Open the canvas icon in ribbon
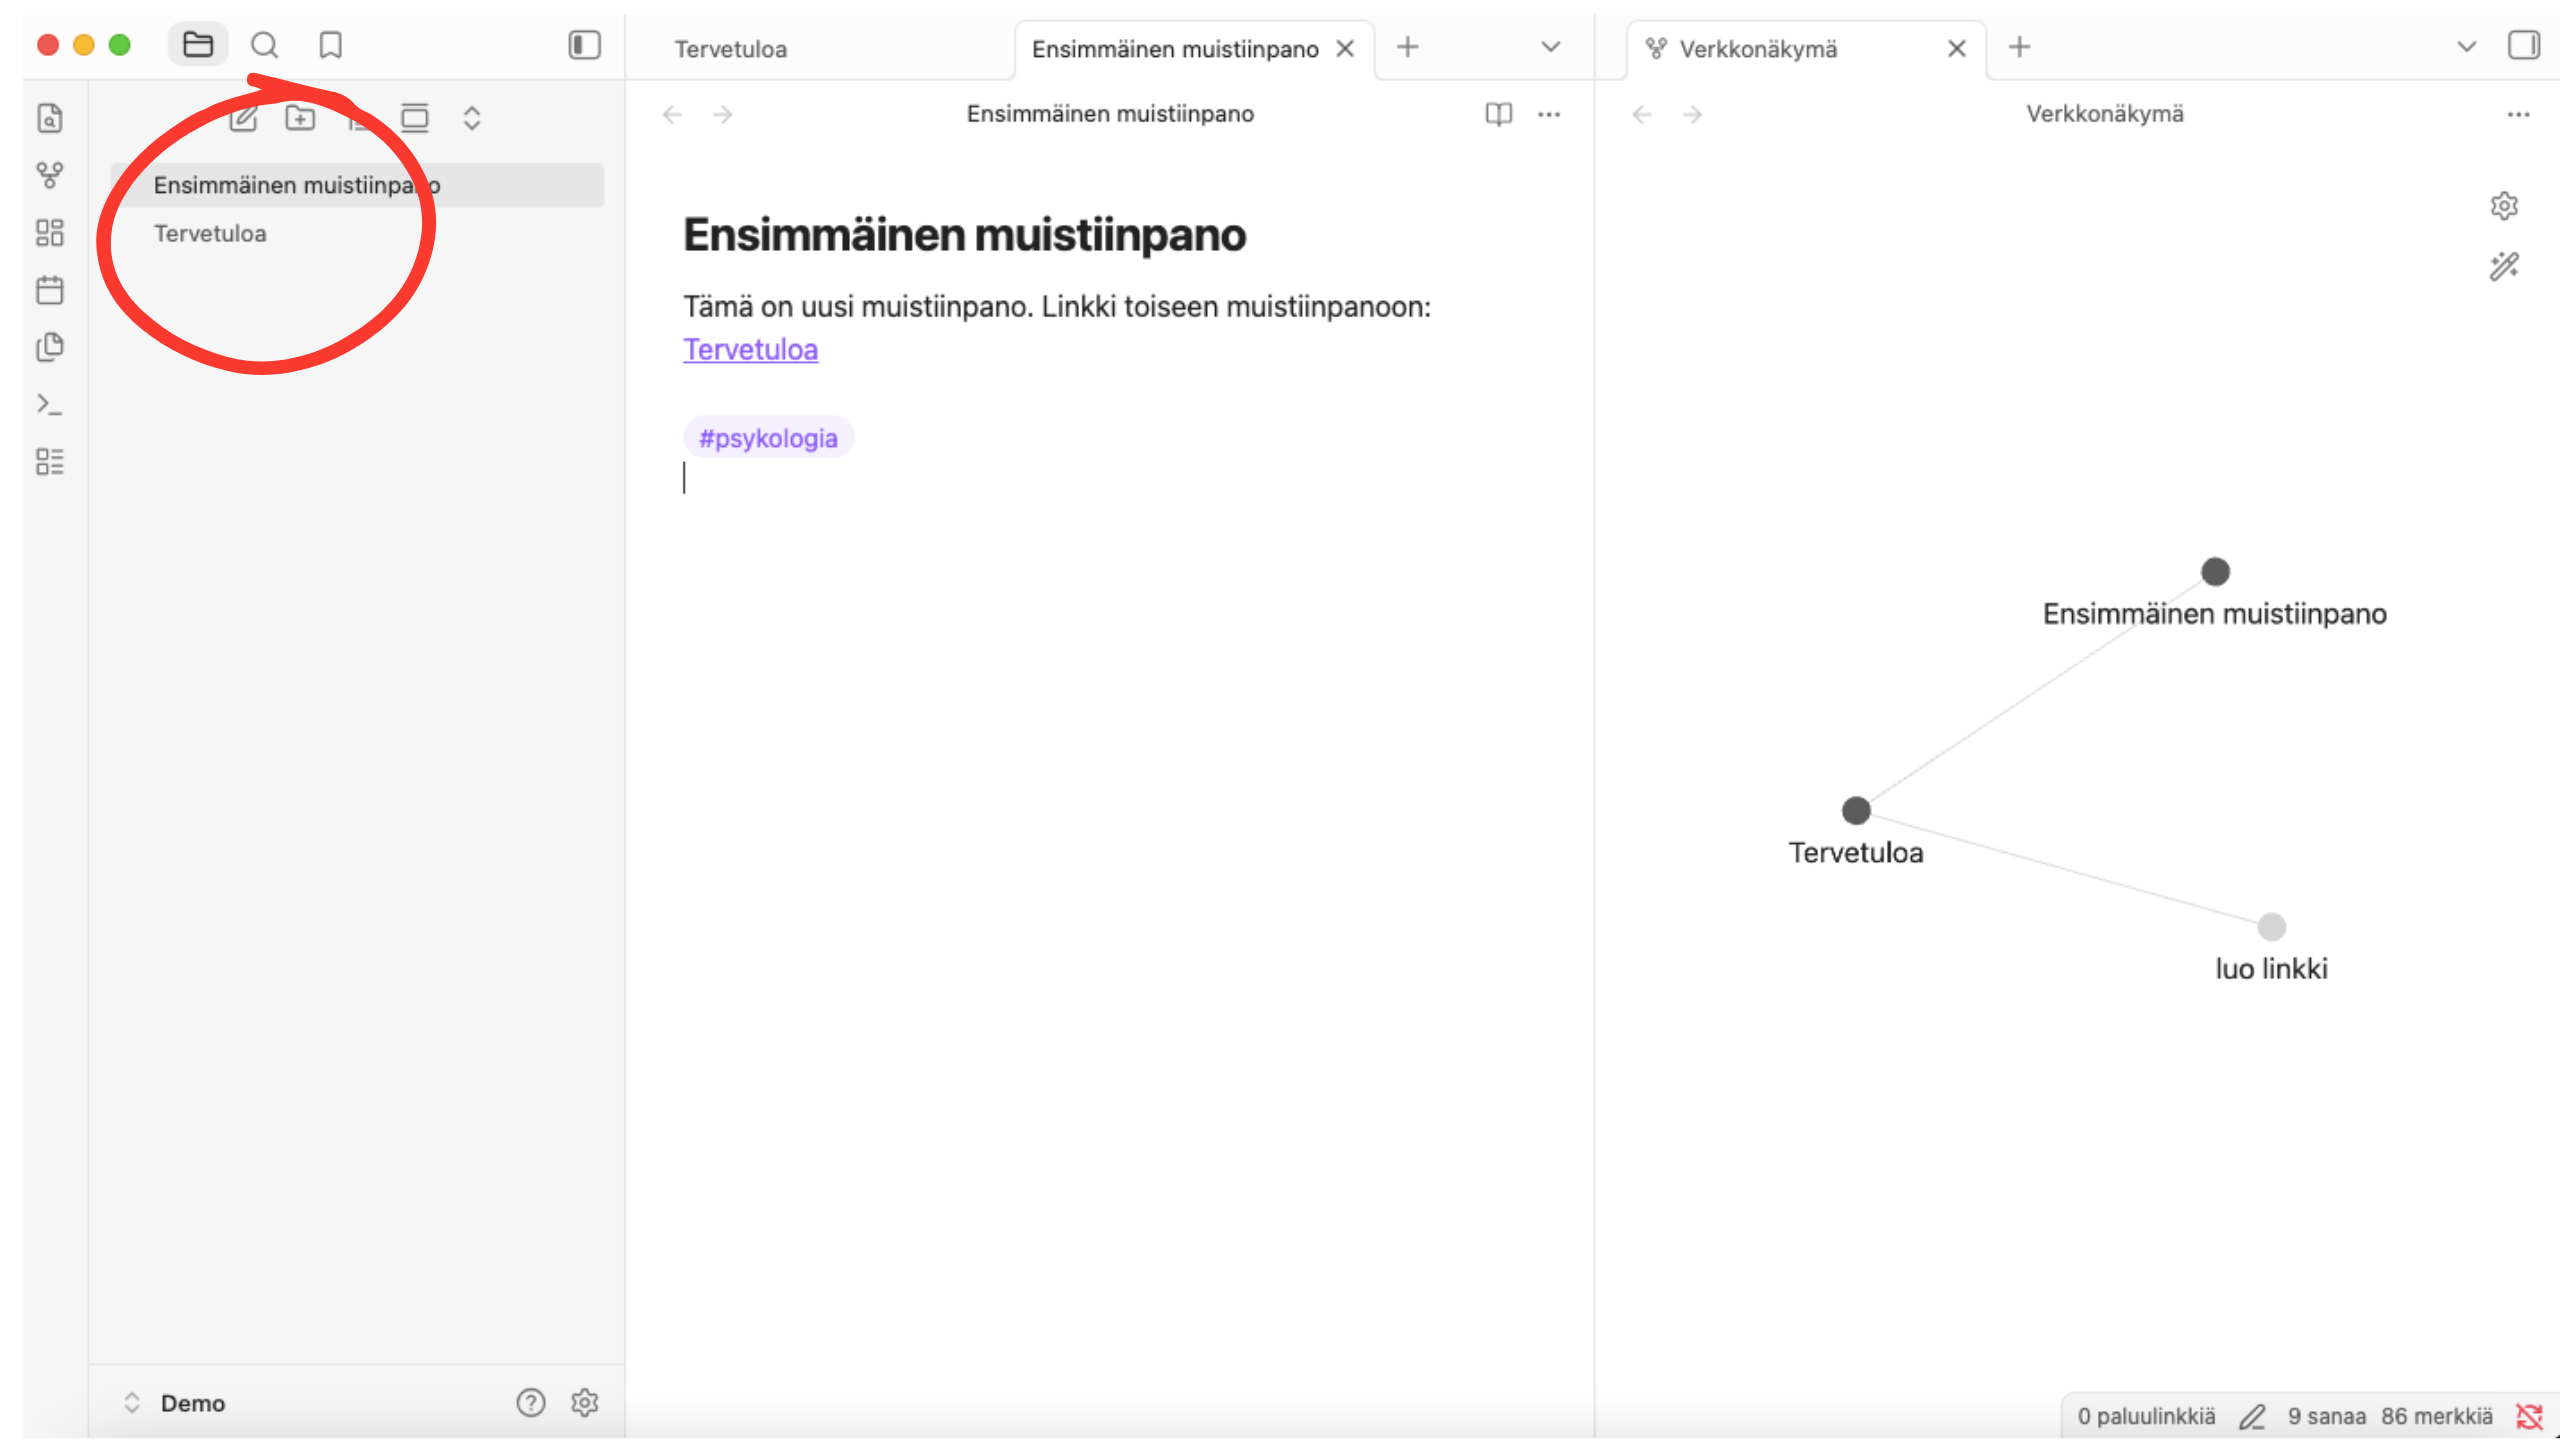 (49, 233)
